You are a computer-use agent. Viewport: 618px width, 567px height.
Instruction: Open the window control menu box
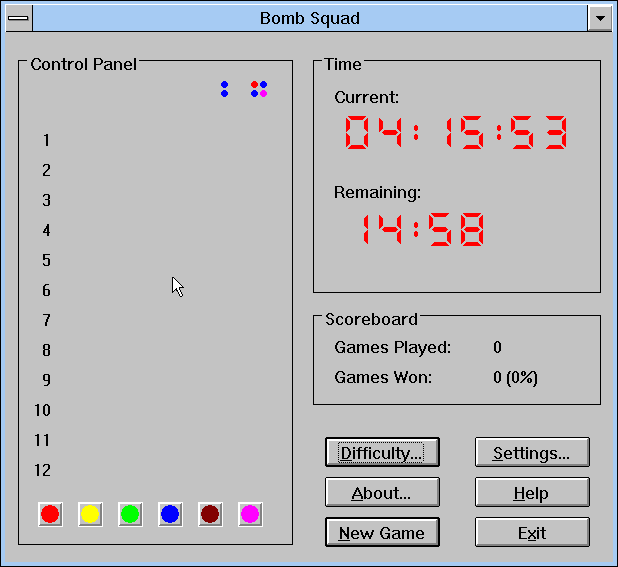pyautogui.click(x=18, y=18)
